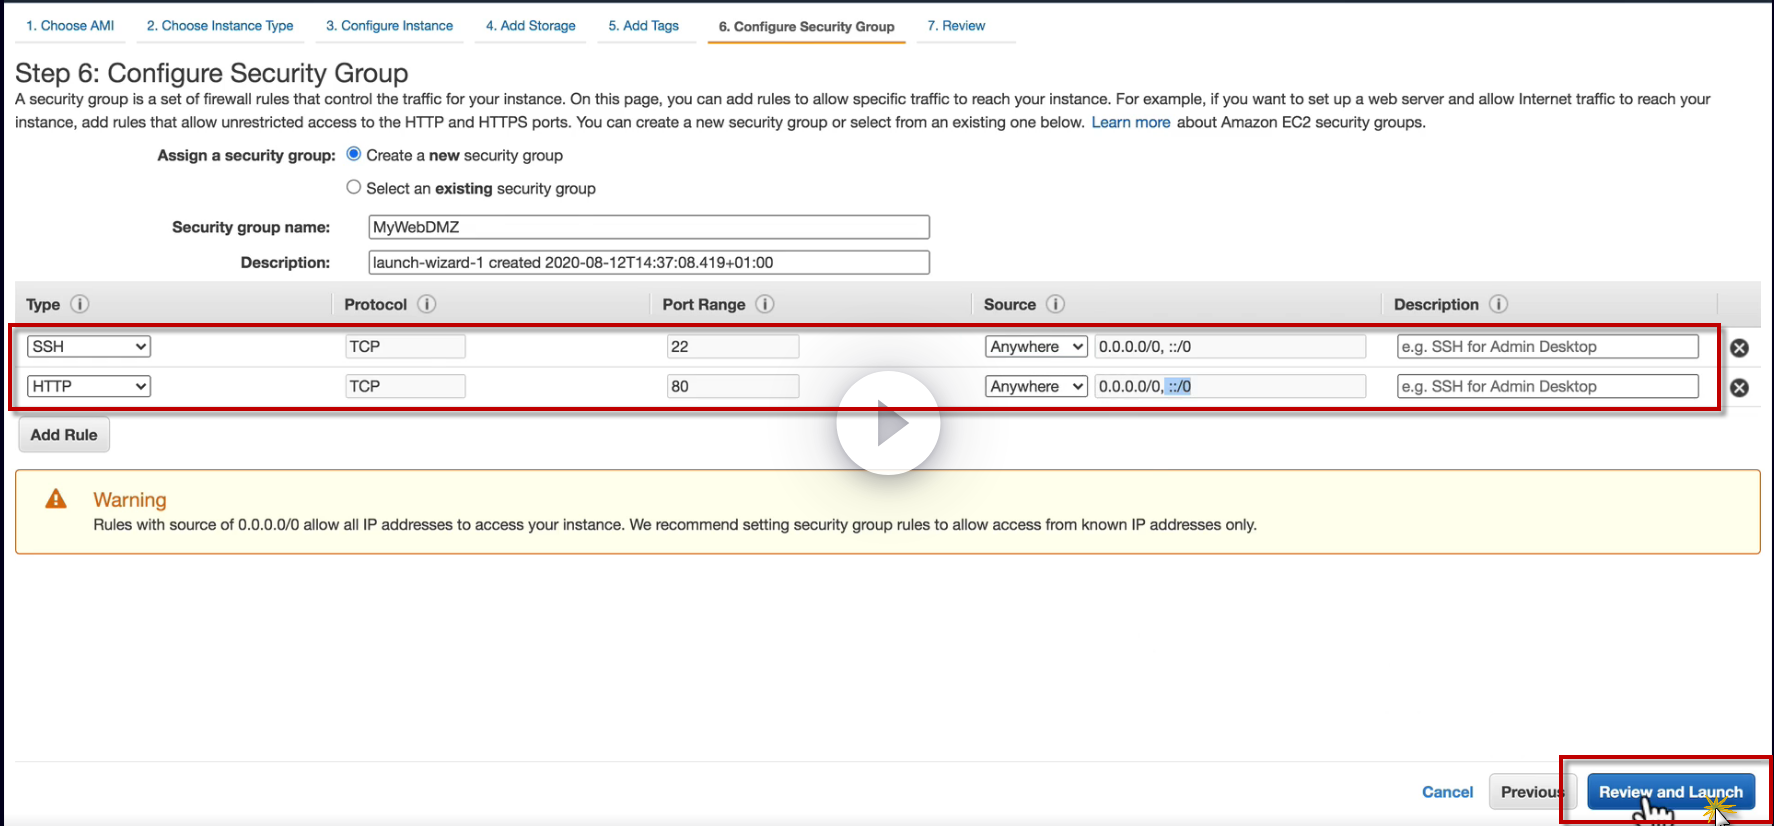Edit the Security group name field
This screenshot has height=826, width=1774.
pyautogui.click(x=649, y=227)
